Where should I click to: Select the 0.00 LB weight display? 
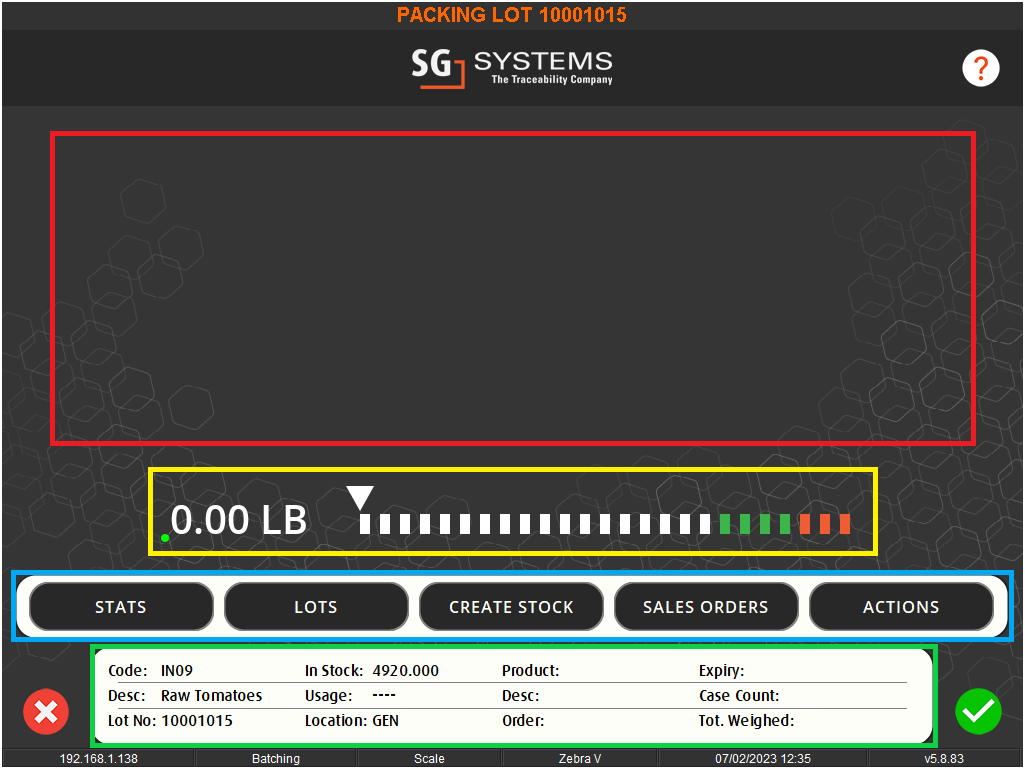(237, 519)
